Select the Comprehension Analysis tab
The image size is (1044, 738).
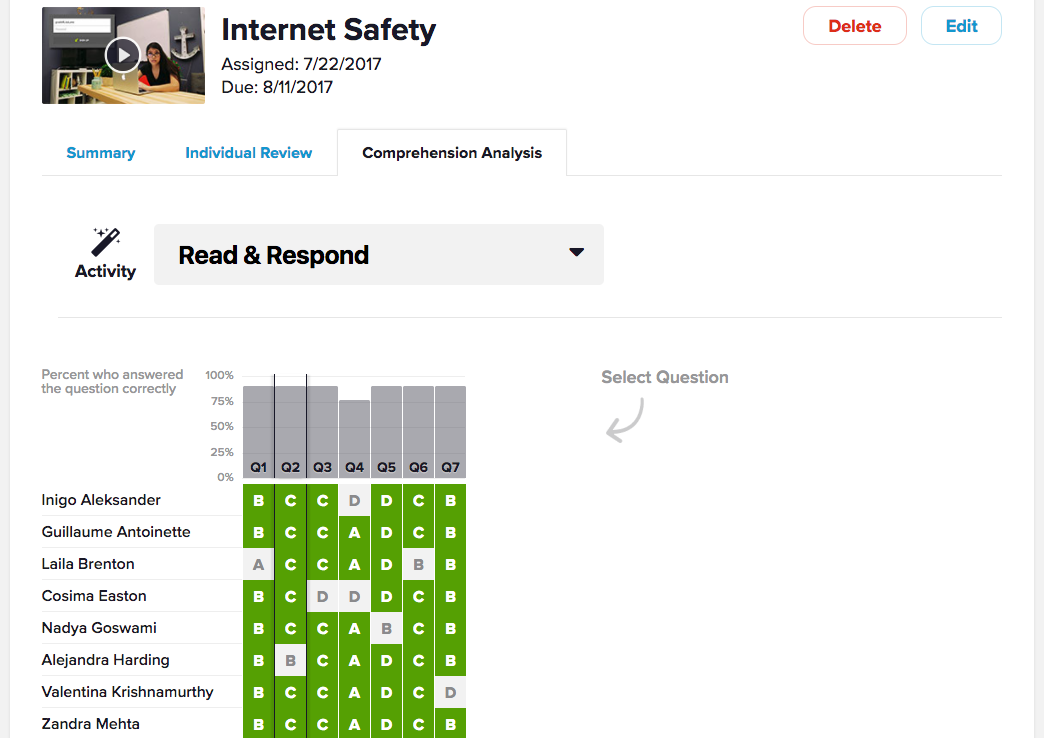tap(452, 153)
